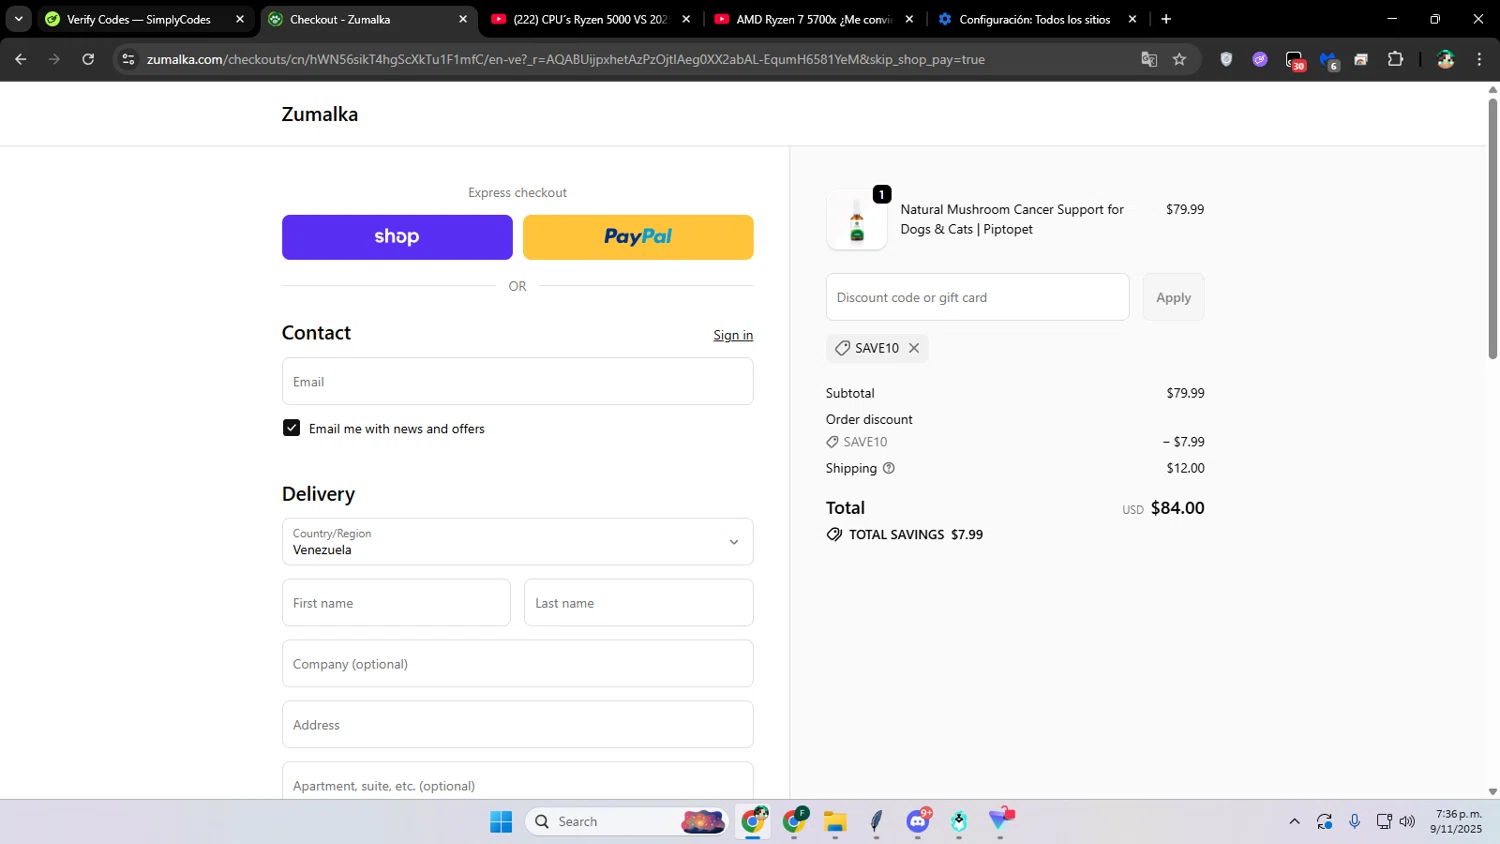Open extension with badge number 6
Image resolution: width=1500 pixels, height=844 pixels.
pos(1329,61)
